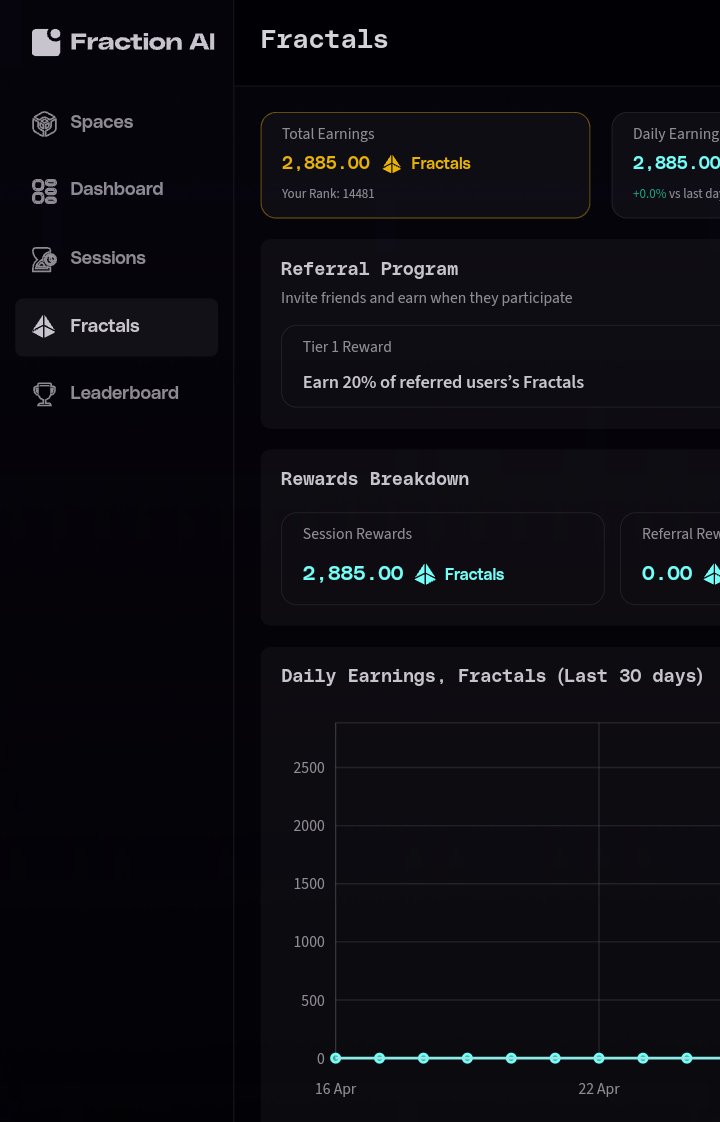
Task: Click the Sessions icon in sidebar
Action: [44, 259]
